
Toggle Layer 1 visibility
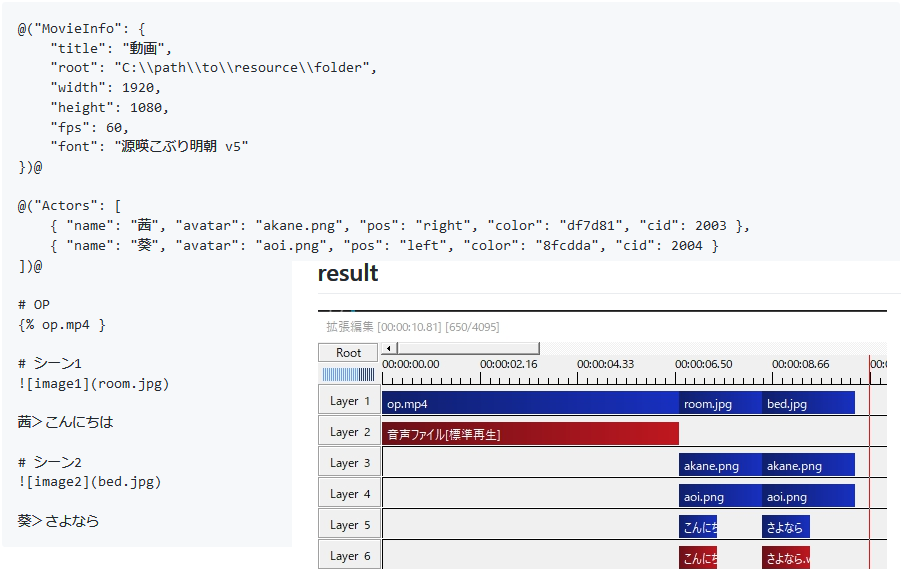pos(349,401)
